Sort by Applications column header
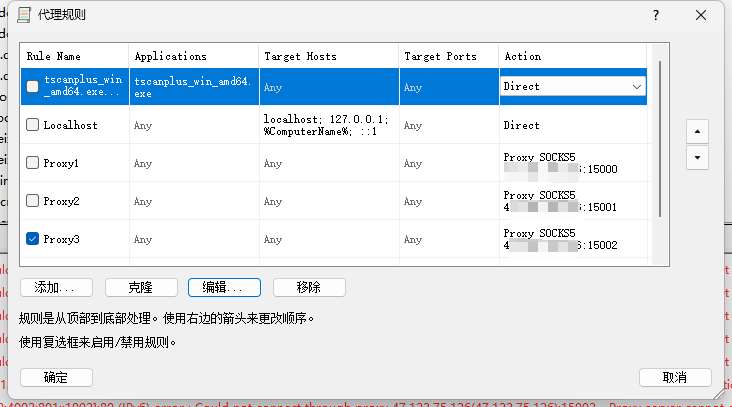This screenshot has width=732, height=407. tap(194, 56)
